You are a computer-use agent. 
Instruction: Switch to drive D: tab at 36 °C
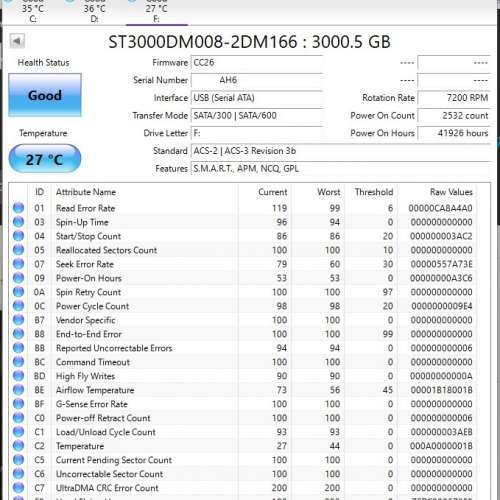pyautogui.click(x=95, y=13)
